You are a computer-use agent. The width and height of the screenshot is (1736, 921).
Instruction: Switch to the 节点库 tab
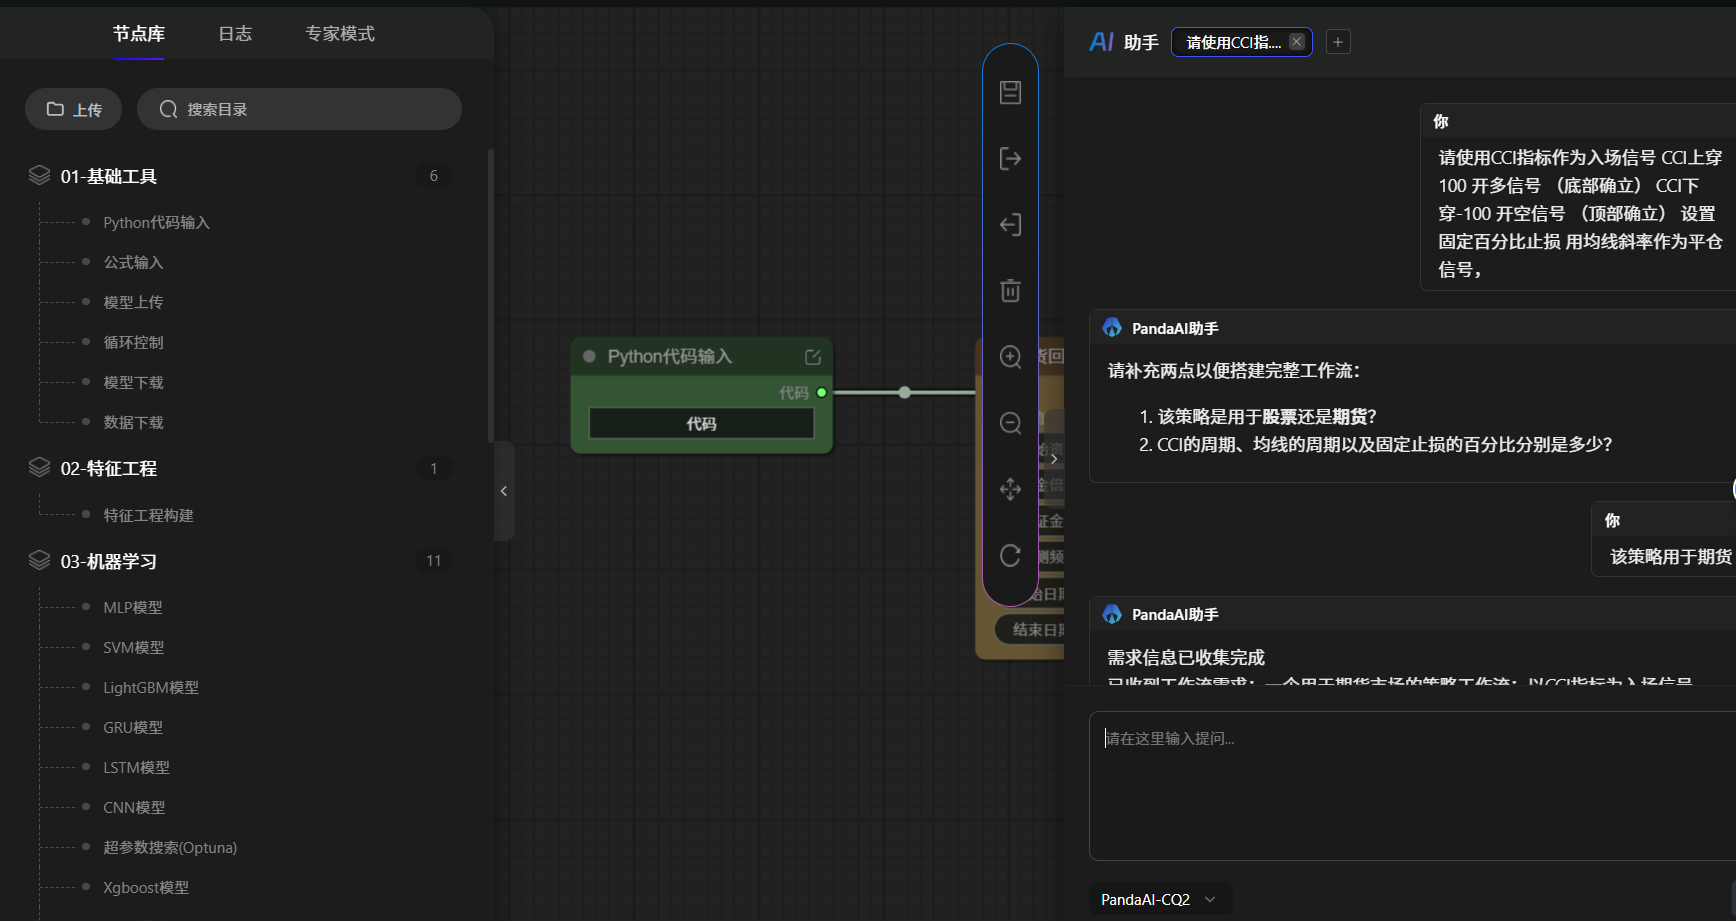139,34
